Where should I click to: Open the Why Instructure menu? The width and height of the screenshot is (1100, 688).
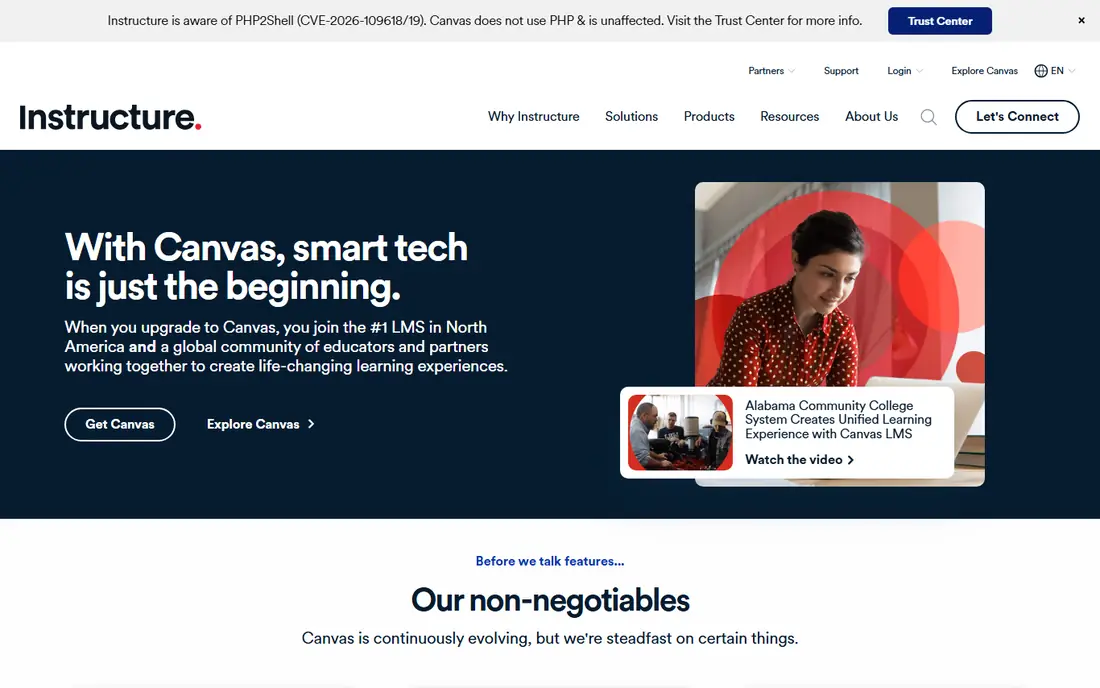534,116
